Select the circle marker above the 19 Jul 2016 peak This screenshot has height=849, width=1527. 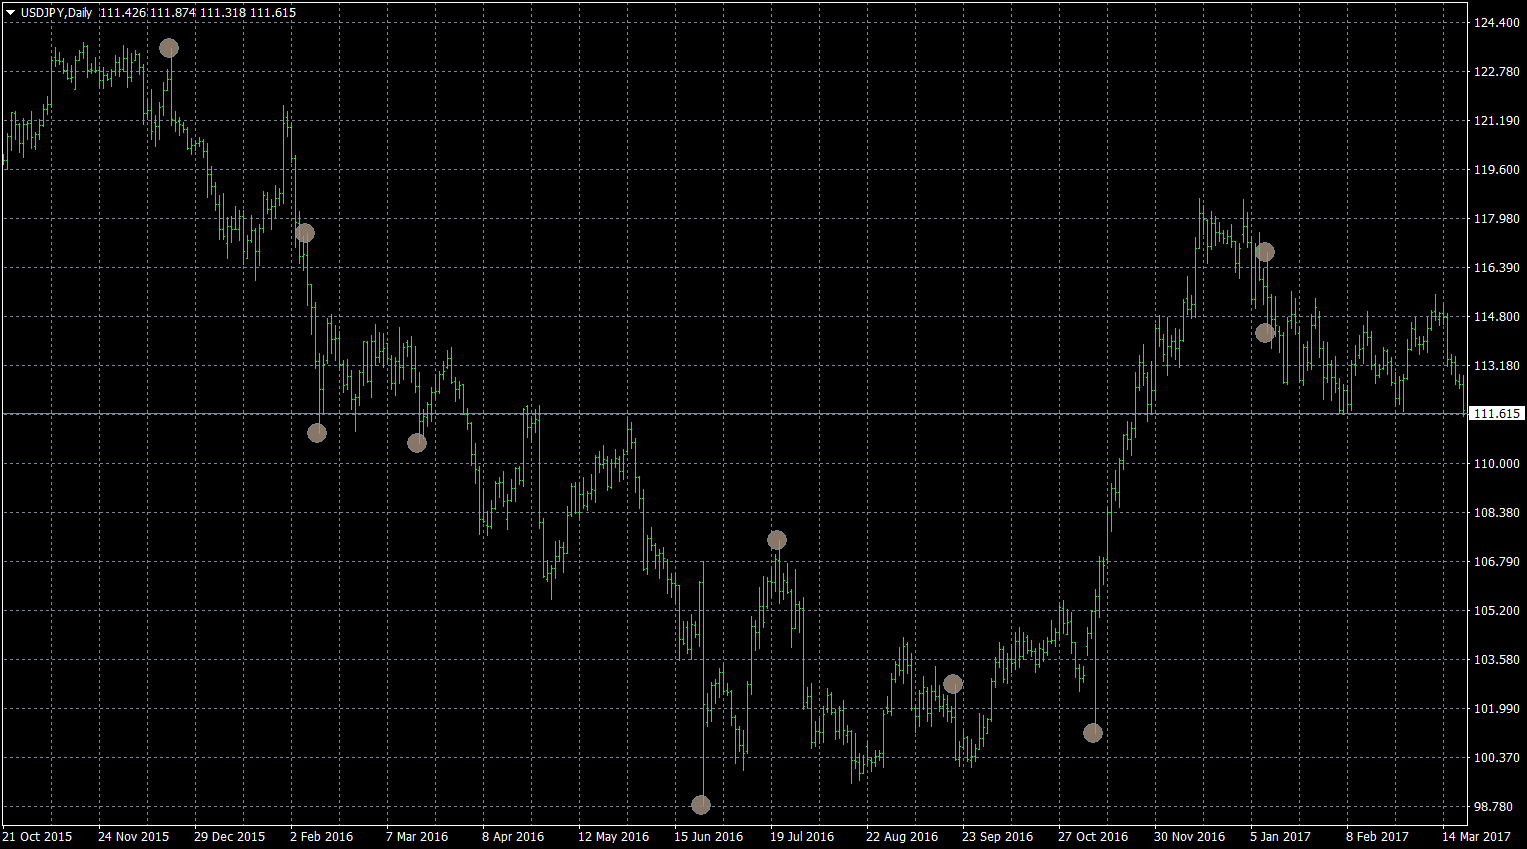(x=777, y=540)
